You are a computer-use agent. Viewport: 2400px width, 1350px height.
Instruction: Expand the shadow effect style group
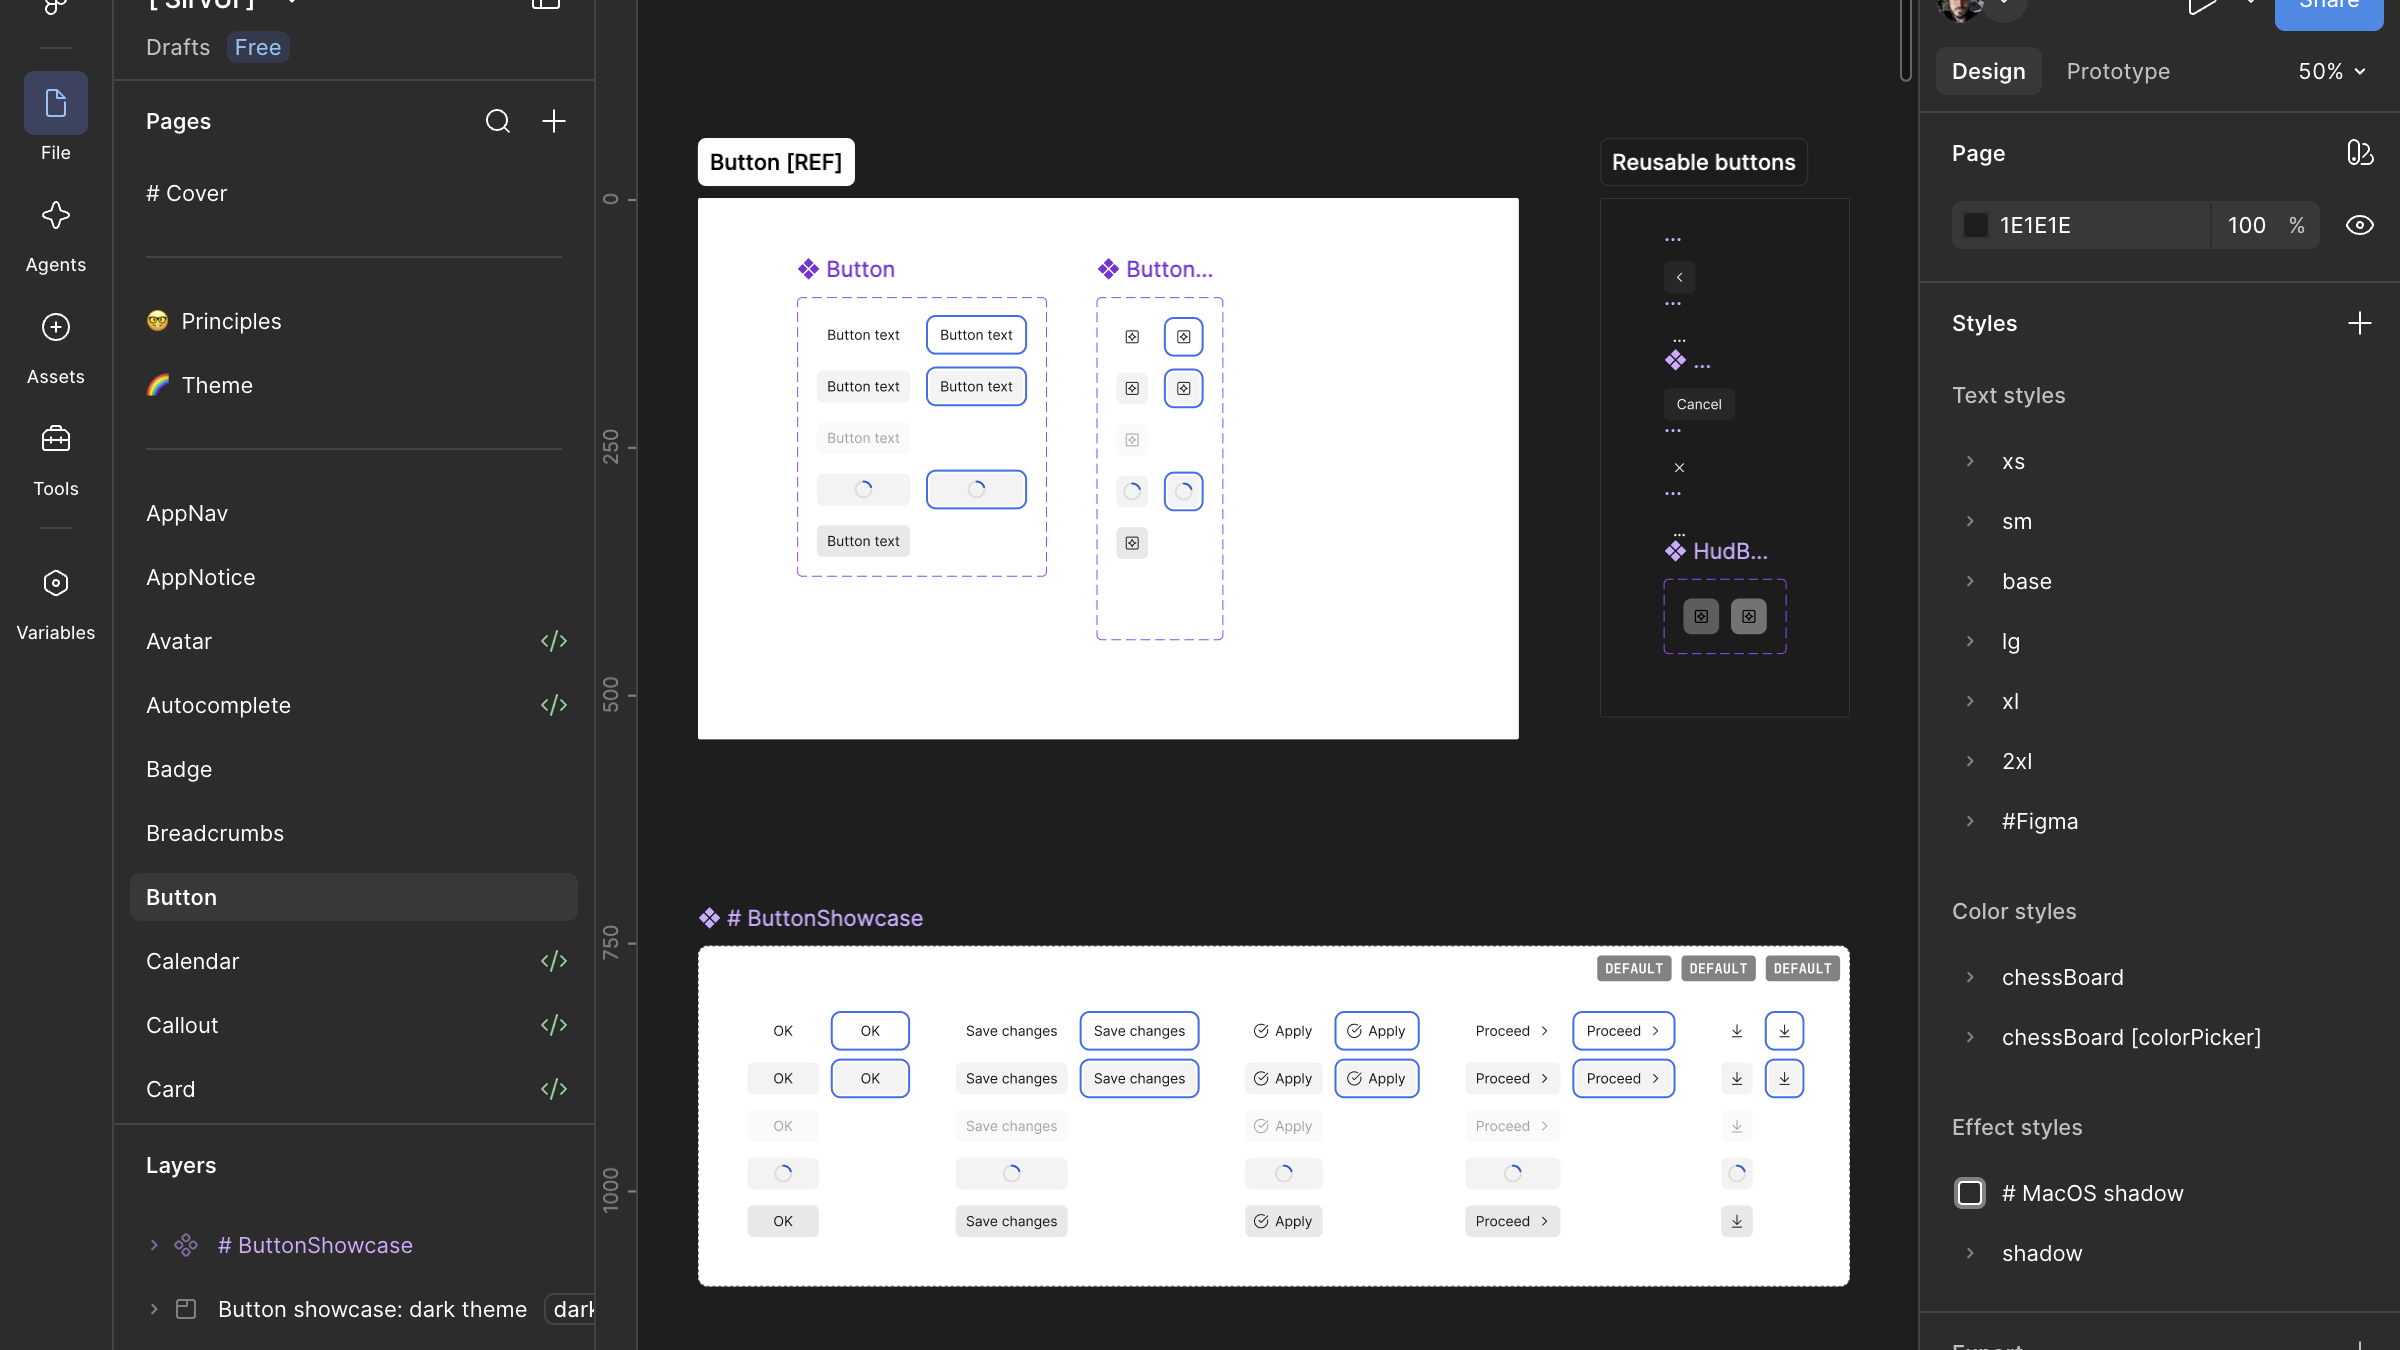point(1970,1253)
